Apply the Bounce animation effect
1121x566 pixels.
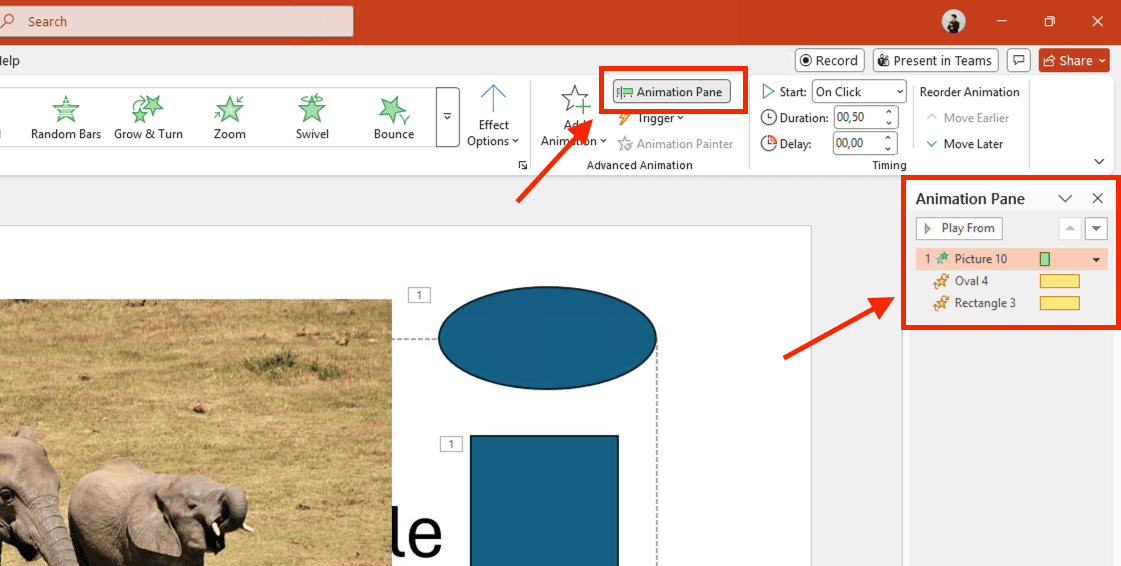394,118
